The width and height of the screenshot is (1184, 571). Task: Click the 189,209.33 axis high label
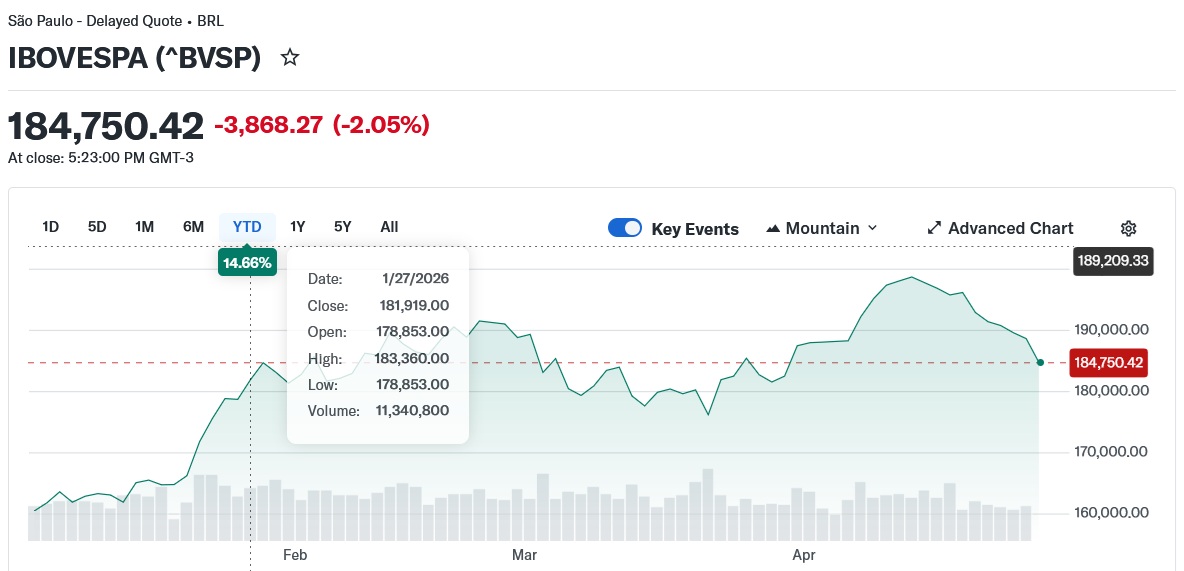[1113, 261]
